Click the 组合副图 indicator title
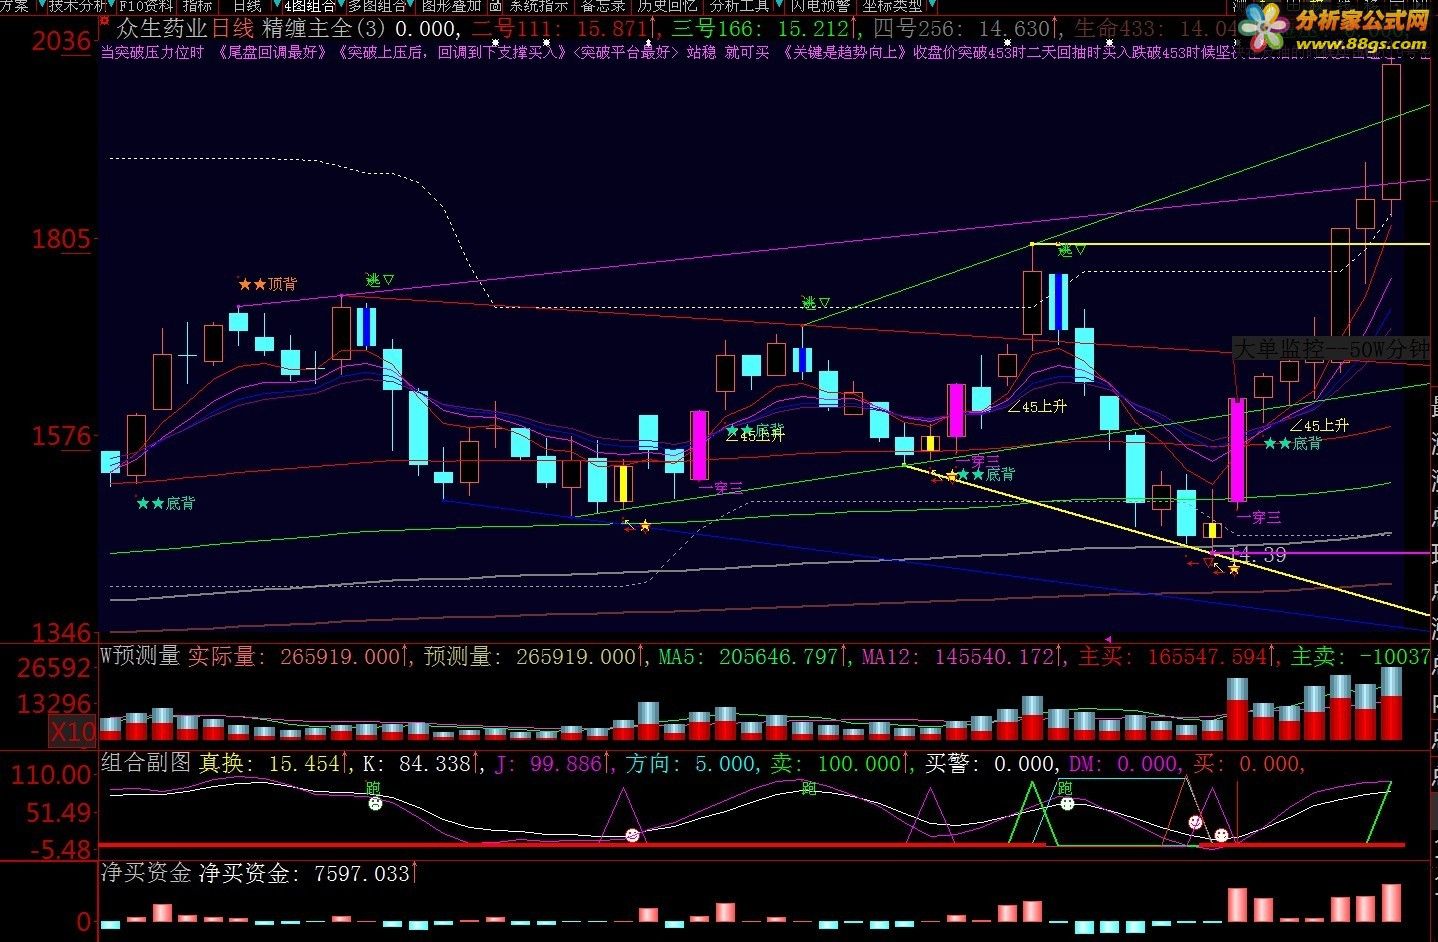 pos(146,763)
